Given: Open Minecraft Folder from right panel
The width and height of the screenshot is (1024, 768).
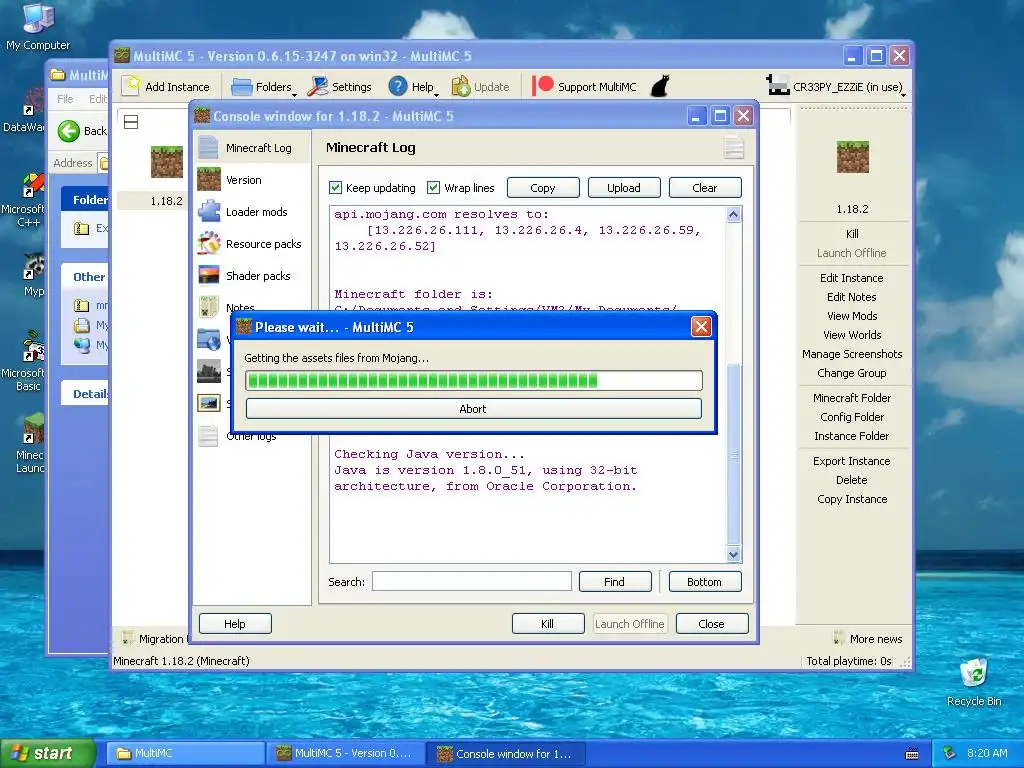Looking at the screenshot, I should pyautogui.click(x=852, y=398).
